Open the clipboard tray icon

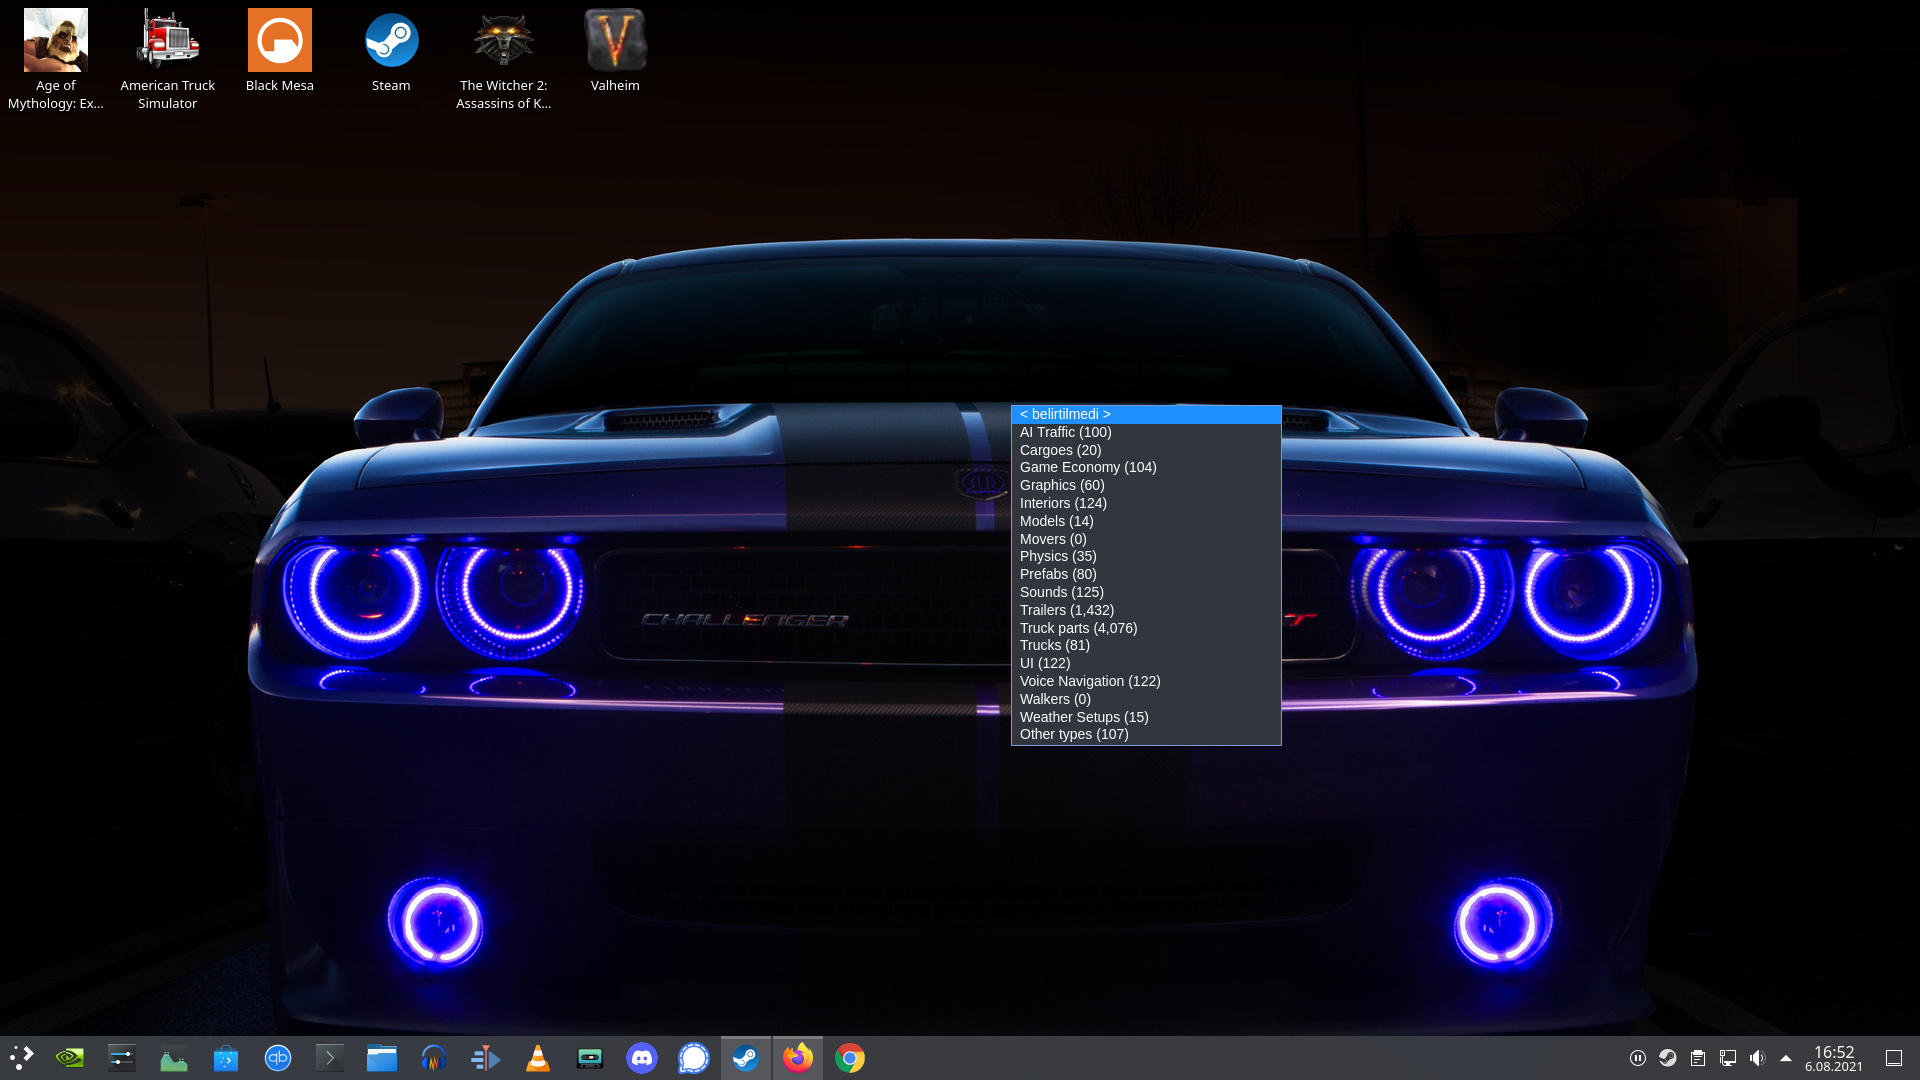point(1698,1058)
